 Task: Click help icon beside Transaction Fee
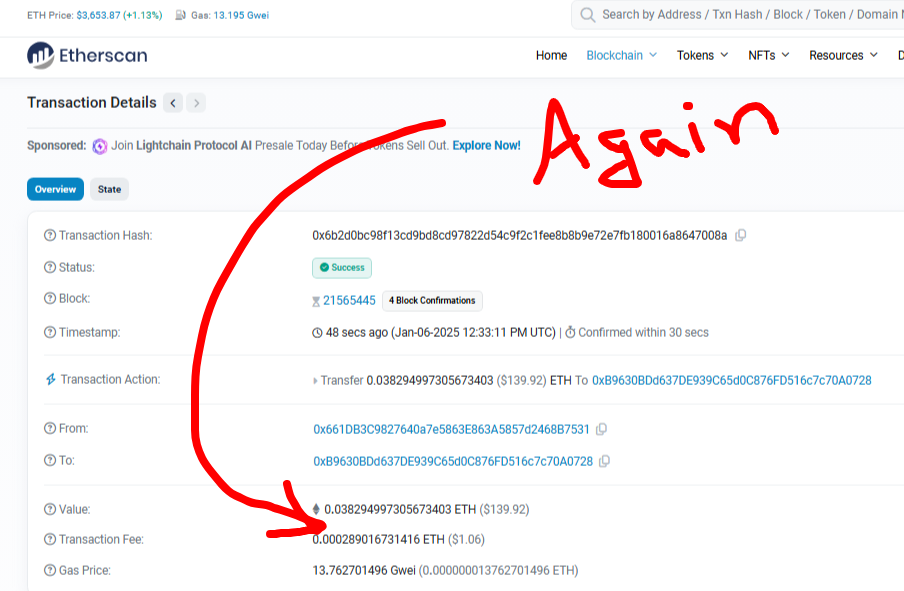pyautogui.click(x=50, y=540)
